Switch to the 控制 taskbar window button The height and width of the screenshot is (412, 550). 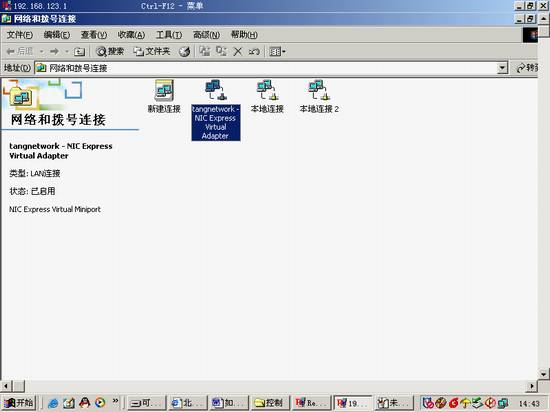click(x=269, y=403)
